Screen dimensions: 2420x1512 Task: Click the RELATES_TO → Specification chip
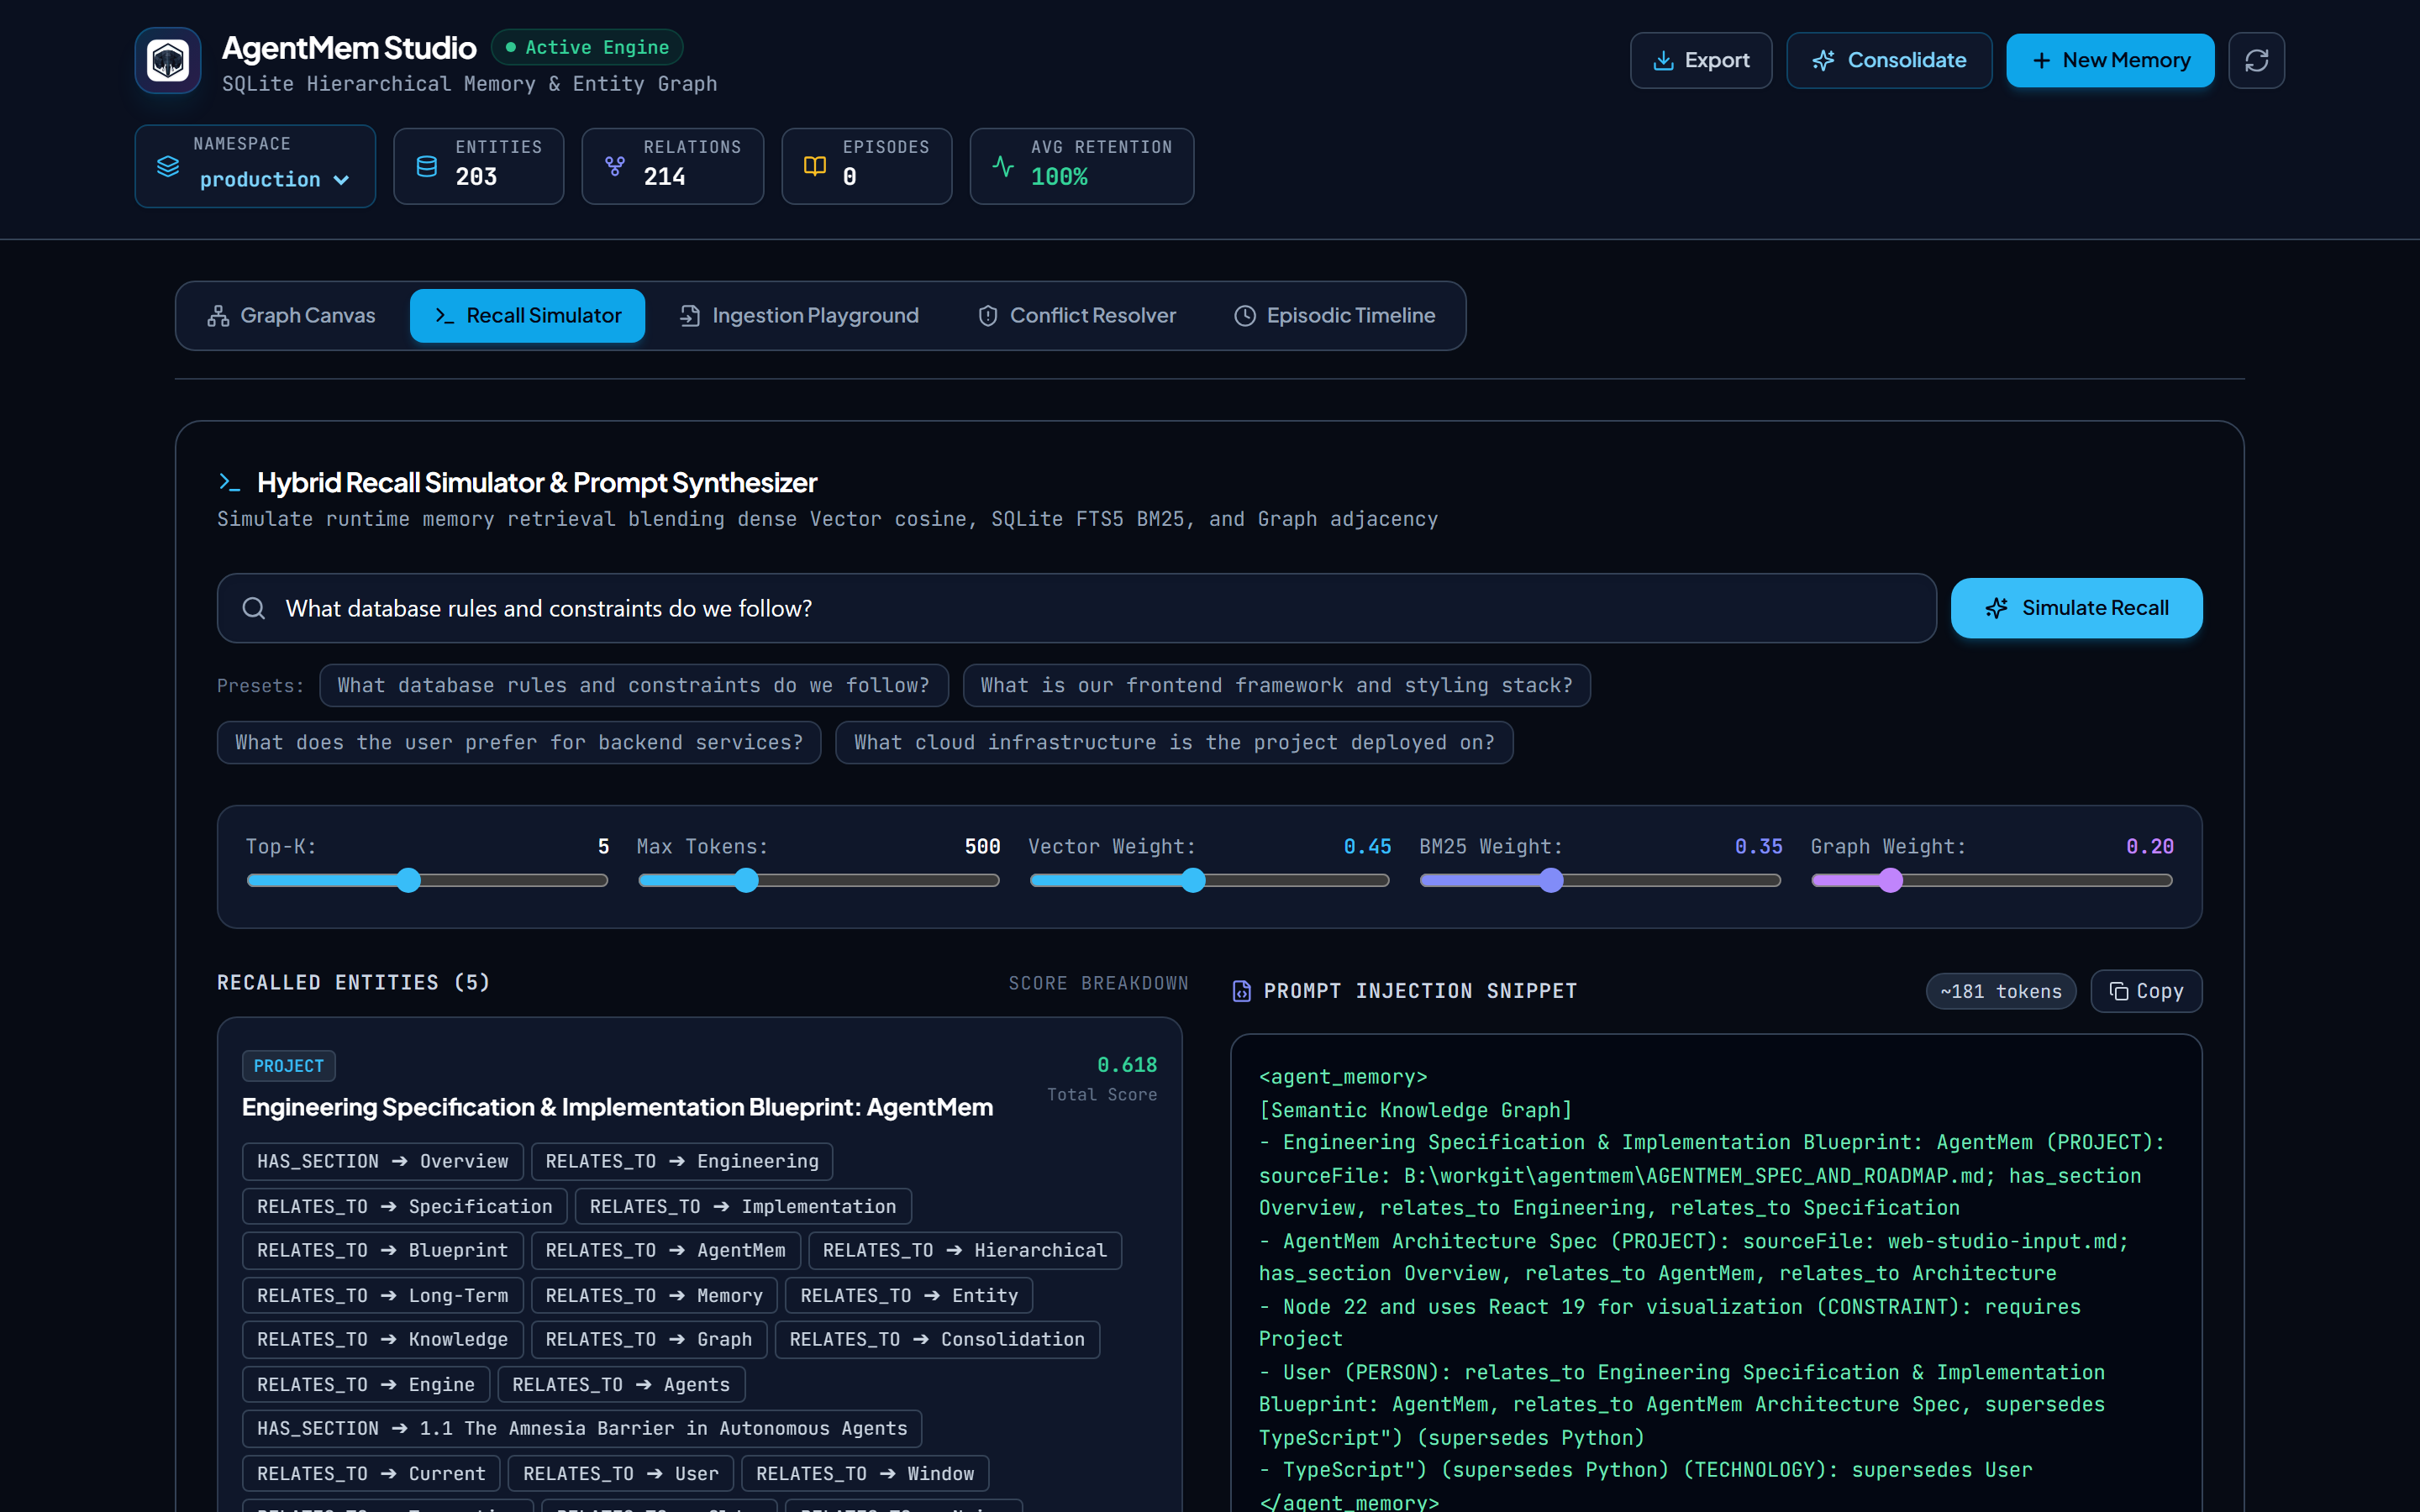coord(404,1206)
